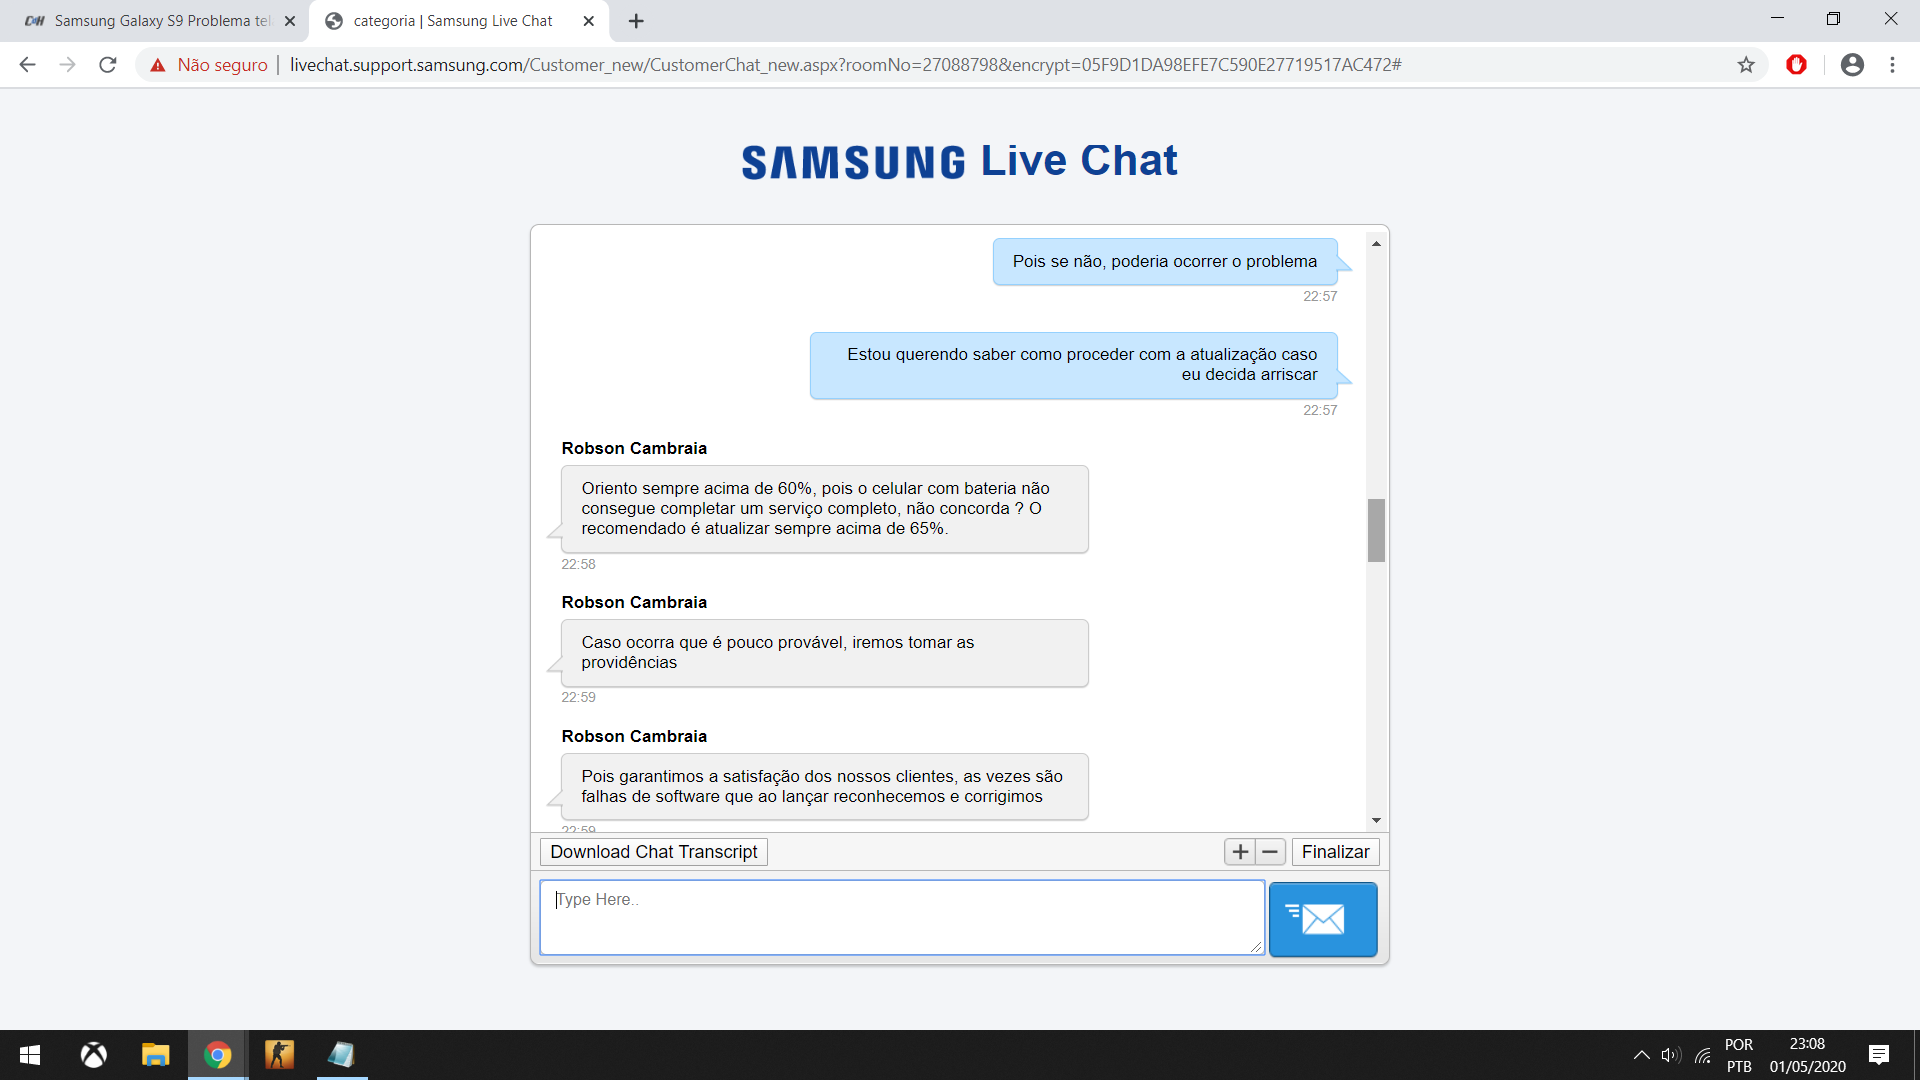Click message 'Pois garantimos a satisfação dos nossos clientes'
Image resolution: width=1920 pixels, height=1080 pixels.
824,786
